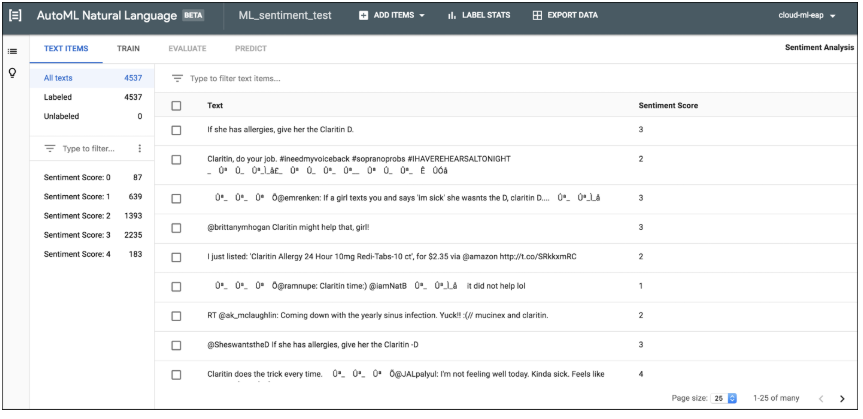Screen dimensions: 863x419
Task: Click score 4 of 'Claritin does the trick' row
Action: 641,375
